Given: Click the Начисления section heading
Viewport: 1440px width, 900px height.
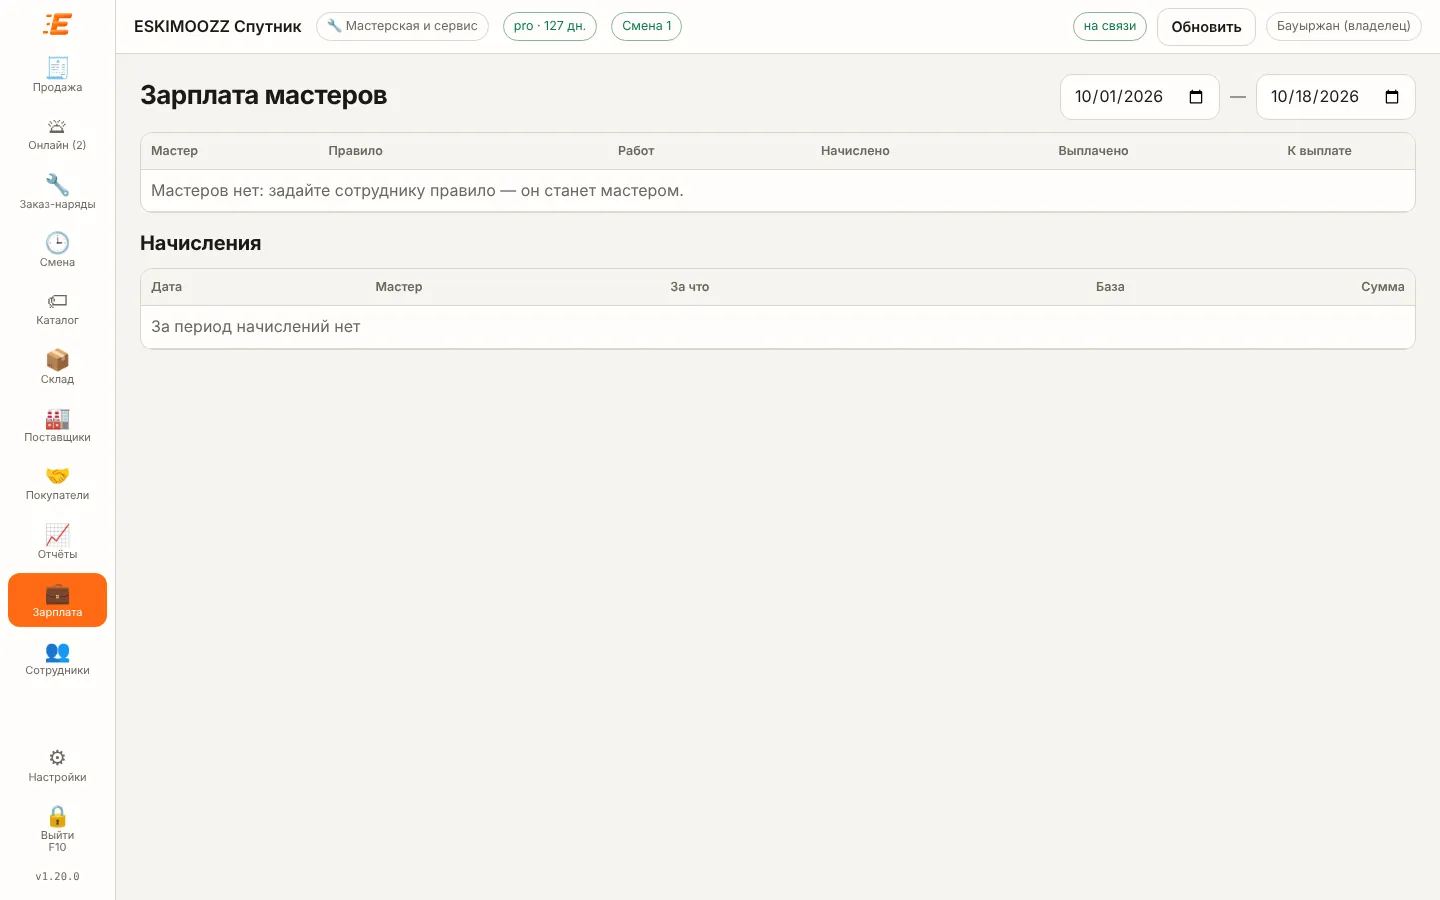Looking at the screenshot, I should click(x=200, y=244).
